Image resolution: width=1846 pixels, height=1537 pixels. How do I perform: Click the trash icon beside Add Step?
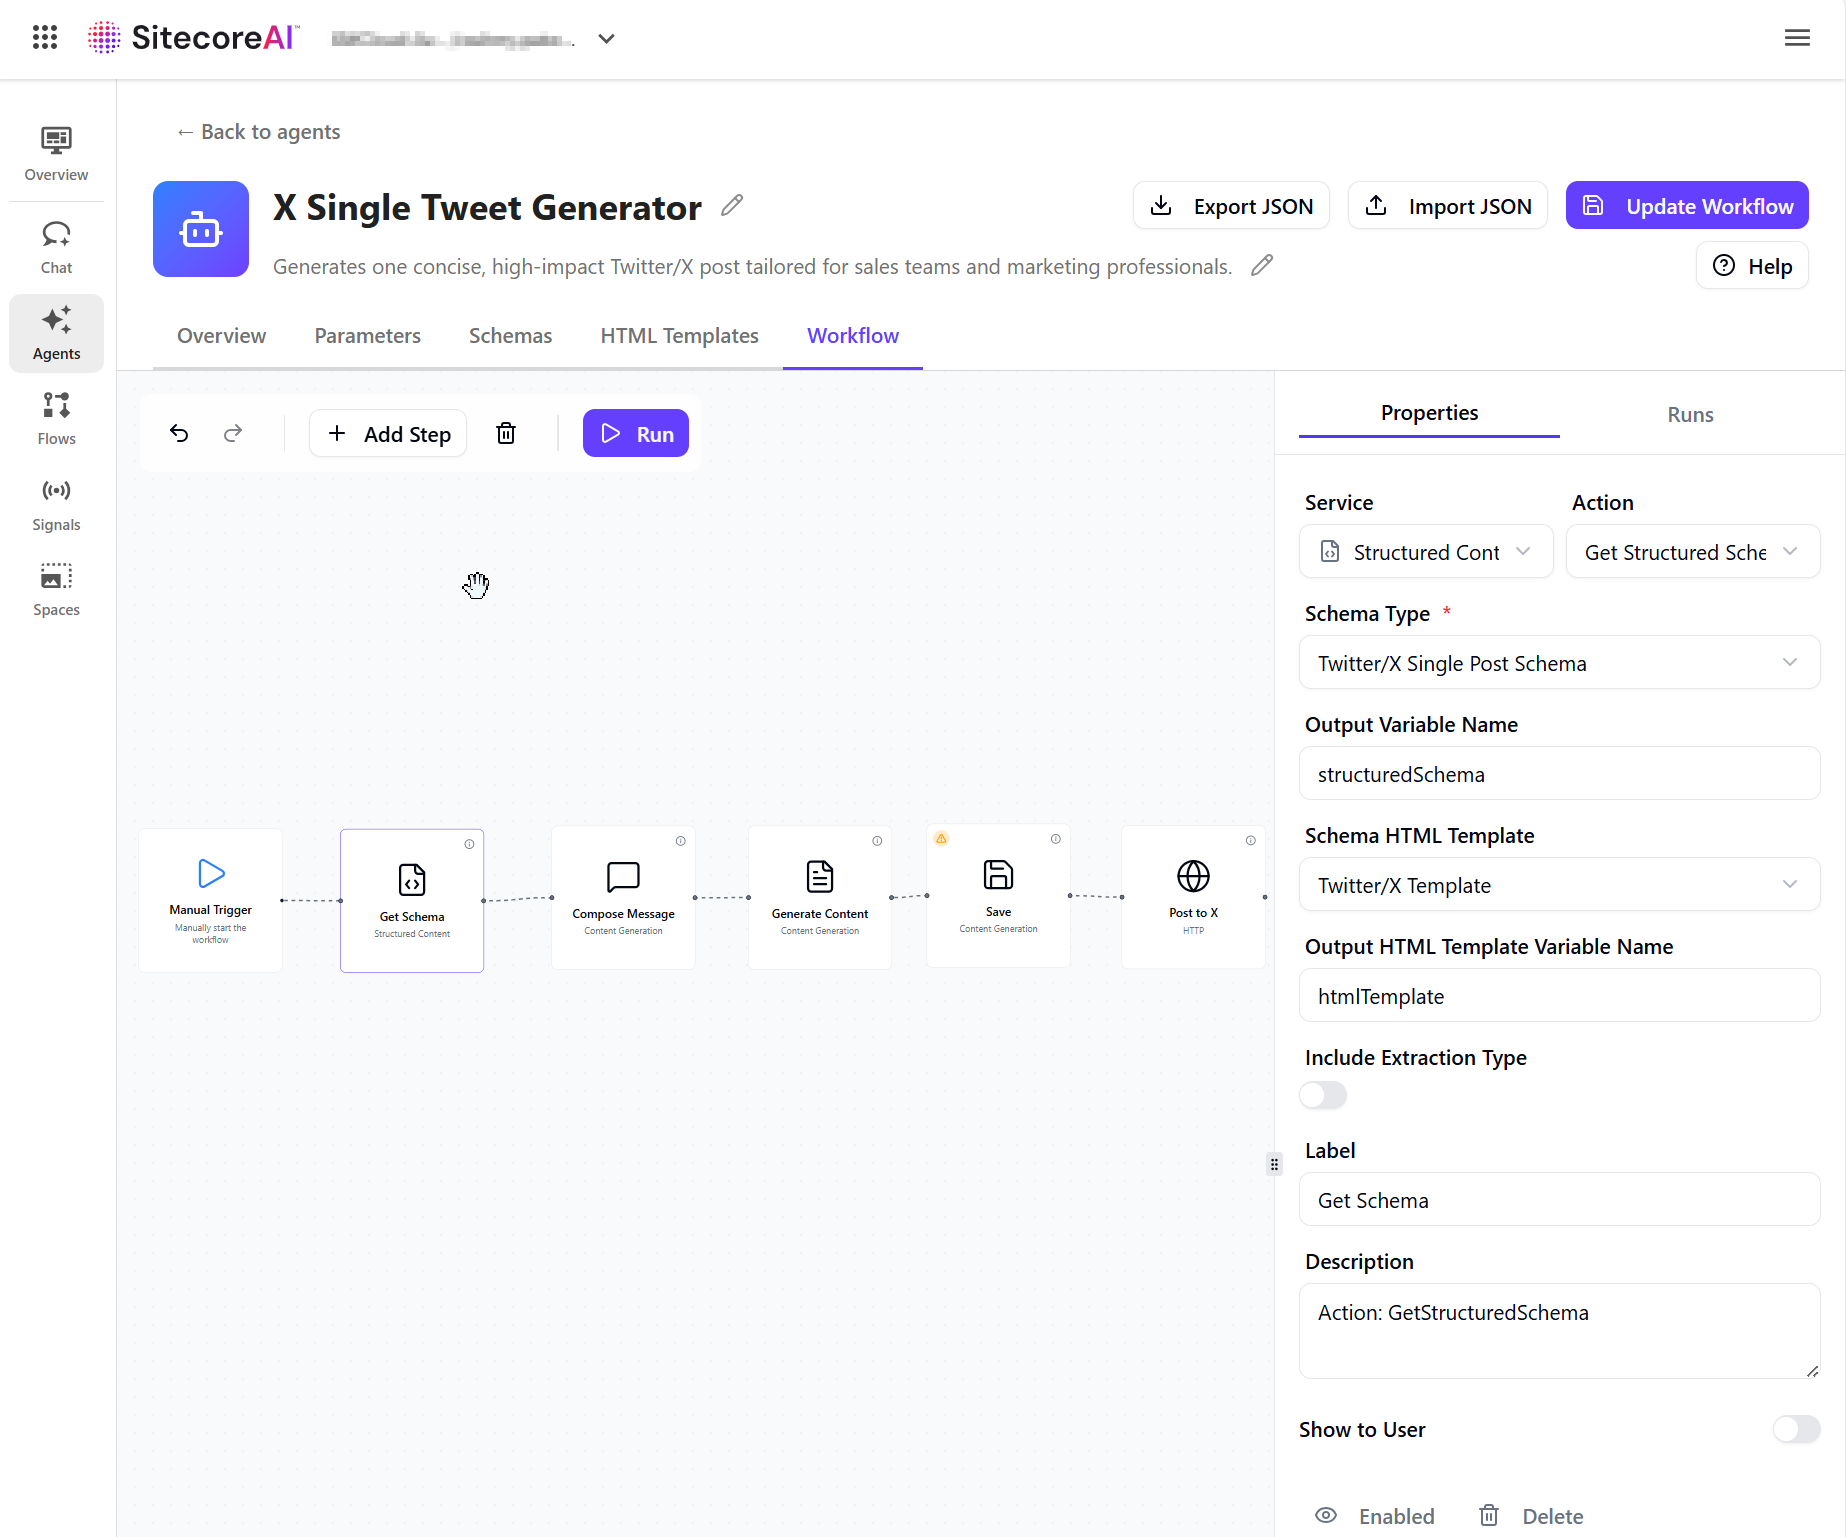click(506, 433)
